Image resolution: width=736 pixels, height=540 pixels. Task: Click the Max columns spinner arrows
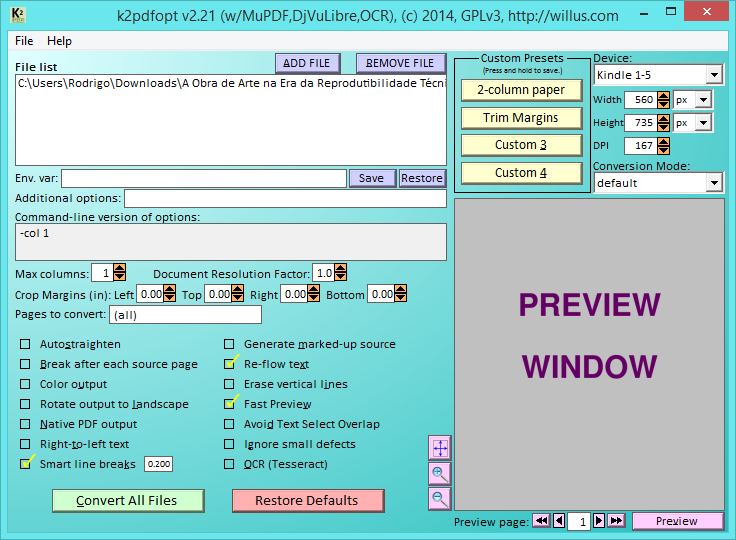(120, 273)
